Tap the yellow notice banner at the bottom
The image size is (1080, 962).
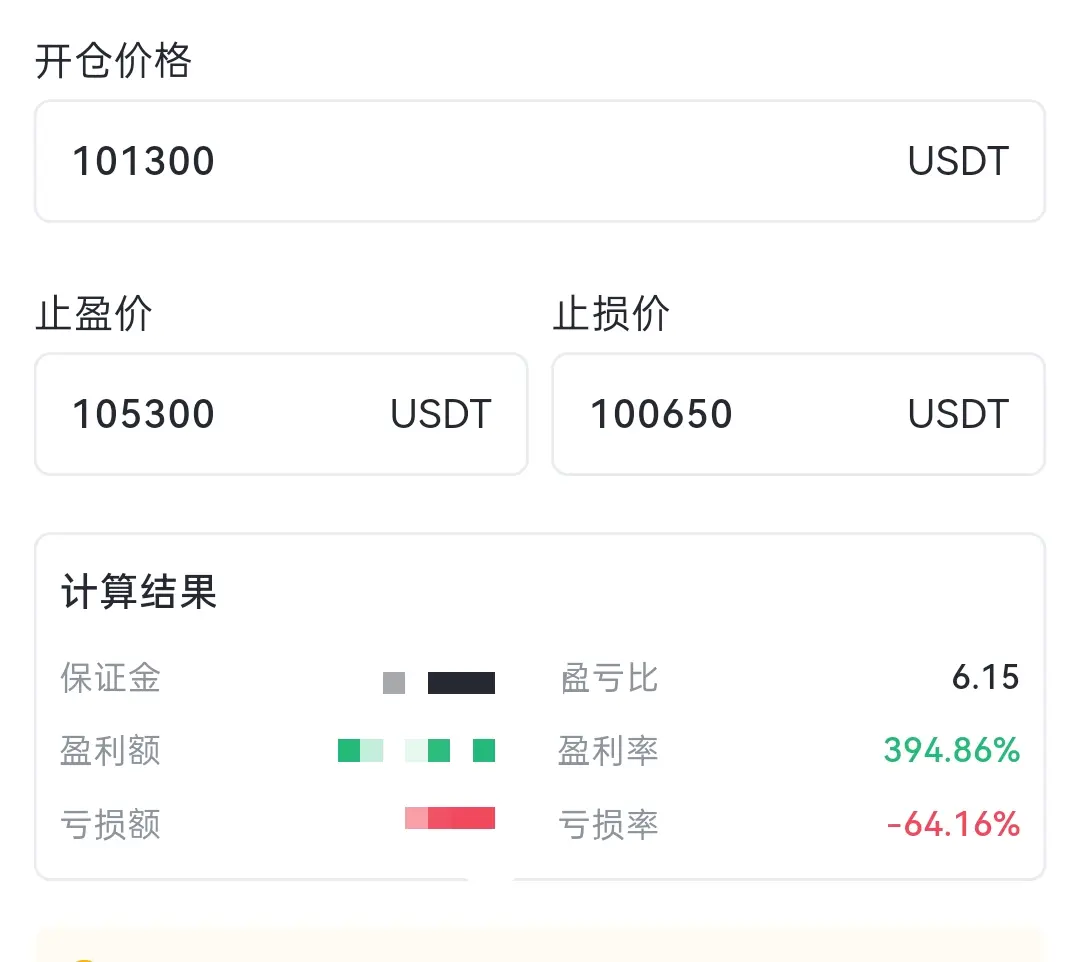pyautogui.click(x=540, y=946)
